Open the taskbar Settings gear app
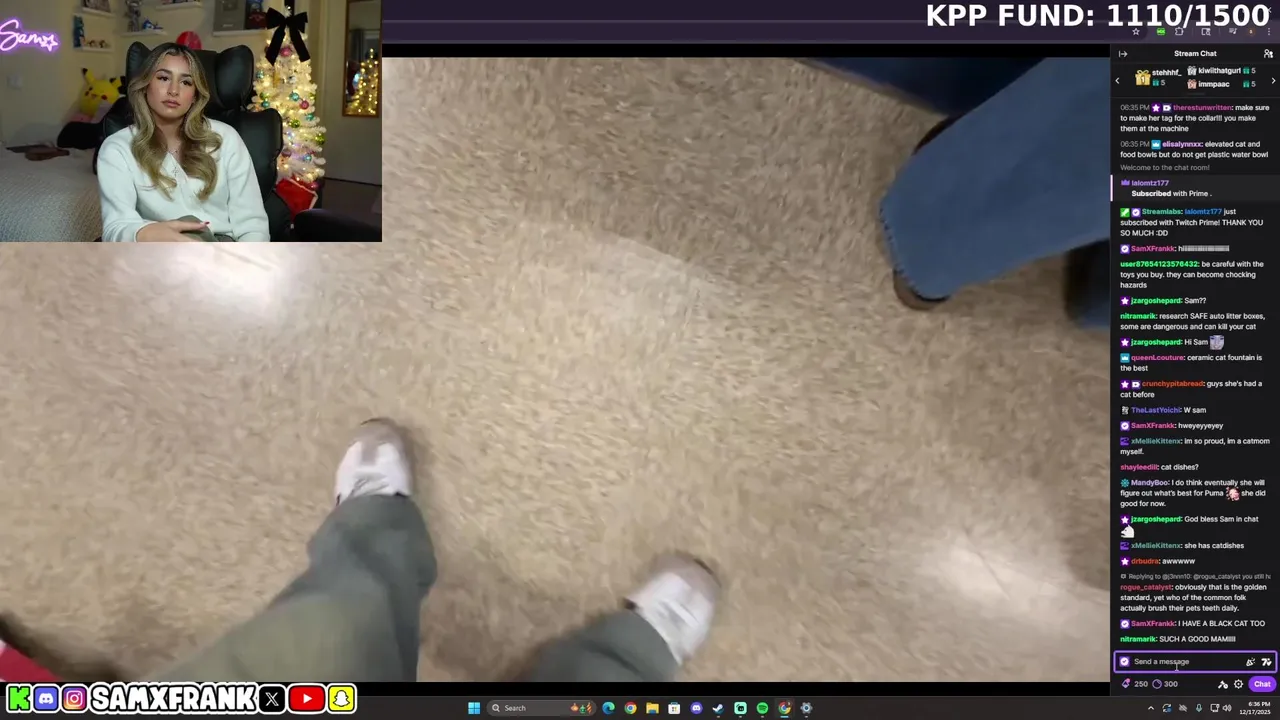The width and height of the screenshot is (1280, 720). [x=806, y=708]
